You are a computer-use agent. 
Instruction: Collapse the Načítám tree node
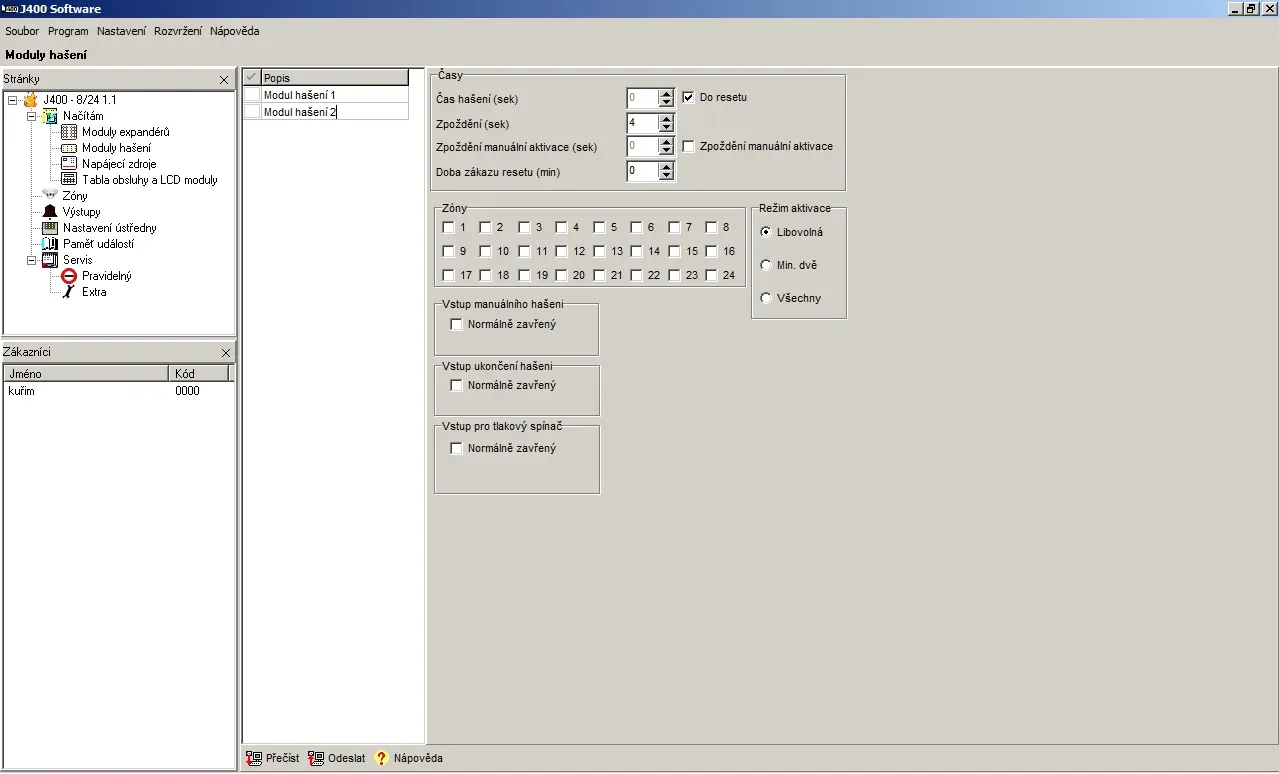(x=32, y=116)
